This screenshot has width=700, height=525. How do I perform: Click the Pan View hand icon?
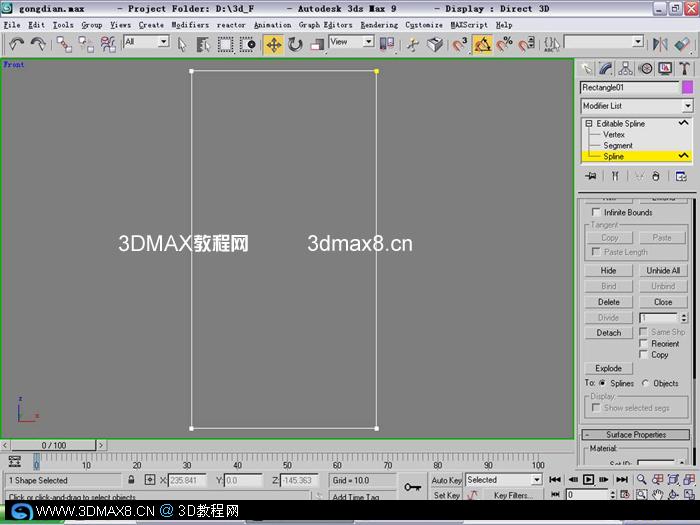click(x=657, y=494)
